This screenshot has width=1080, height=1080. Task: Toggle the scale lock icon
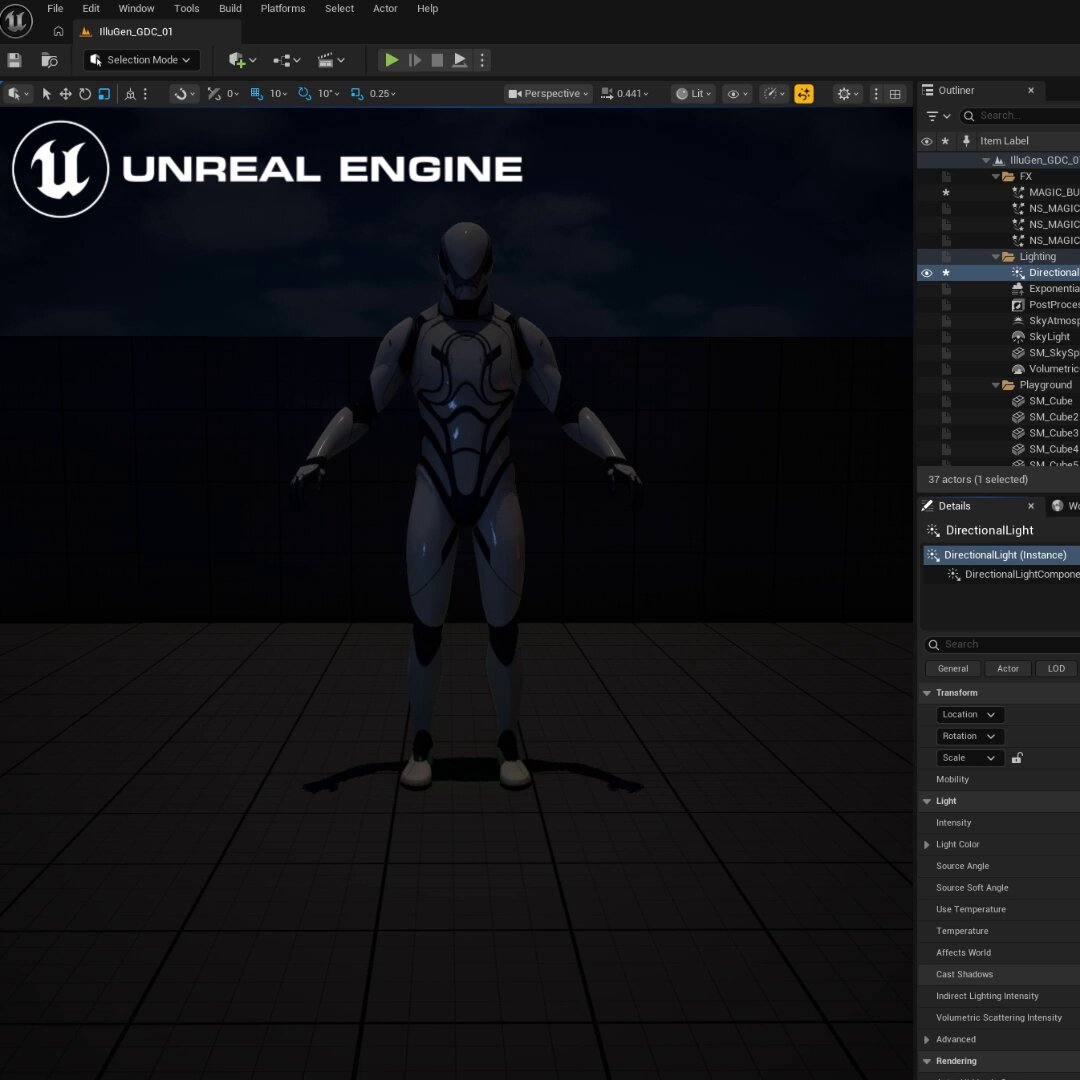click(1017, 758)
